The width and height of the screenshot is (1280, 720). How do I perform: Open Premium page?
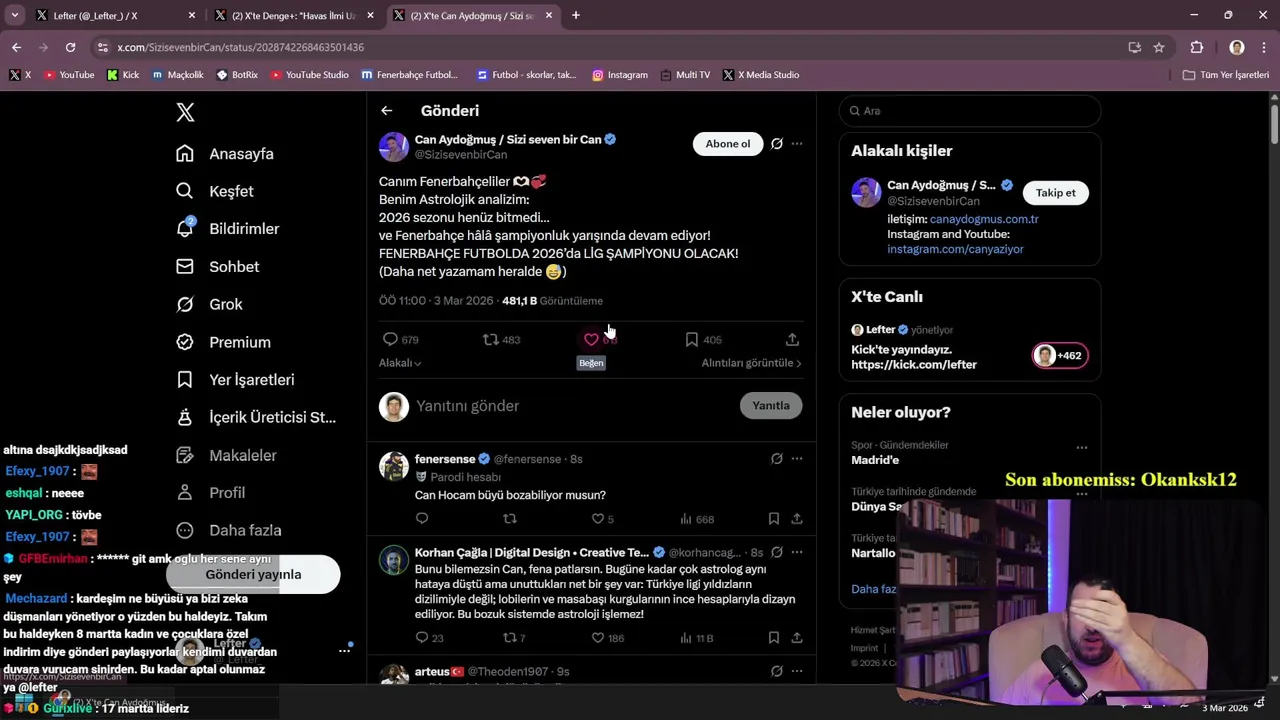tap(224, 342)
